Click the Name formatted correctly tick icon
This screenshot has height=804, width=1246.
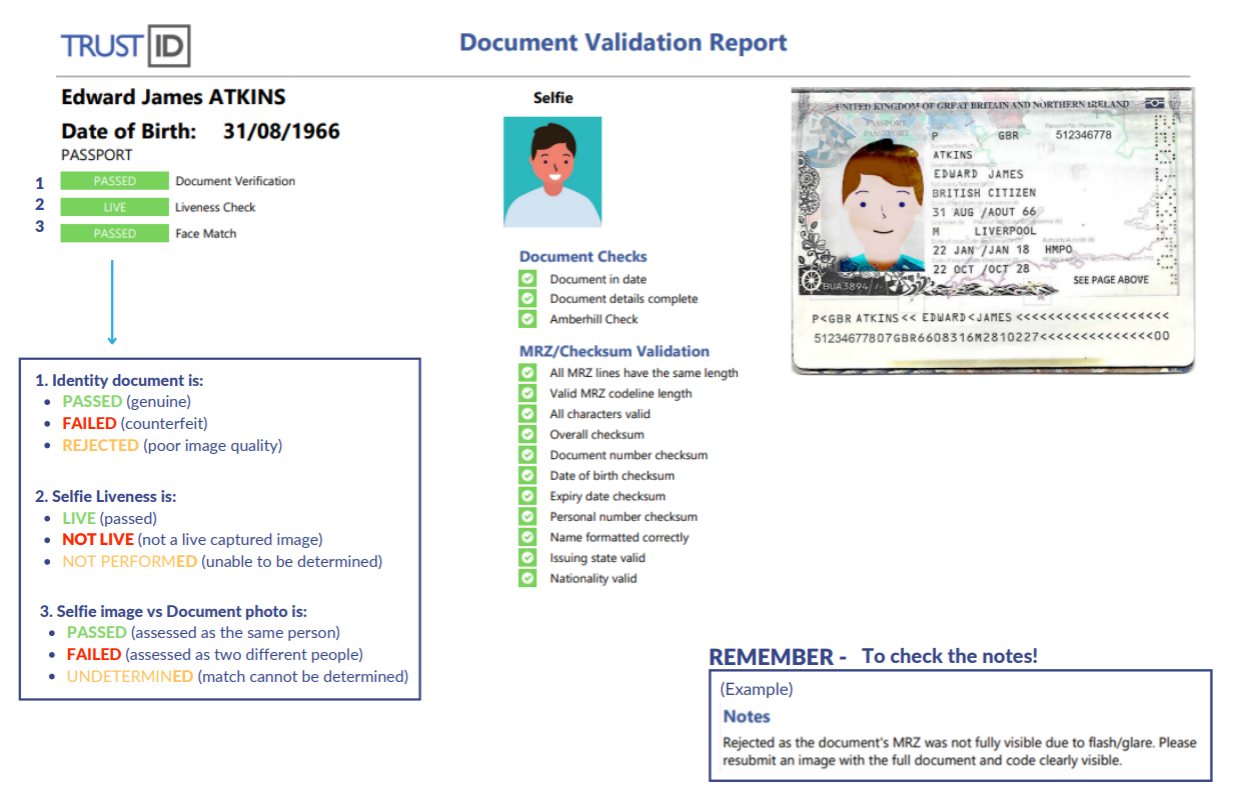point(528,537)
